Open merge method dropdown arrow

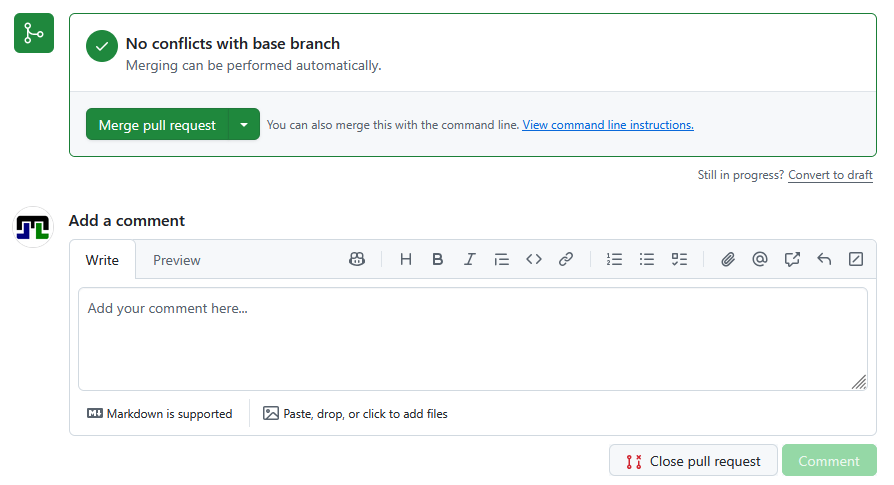[244, 124]
